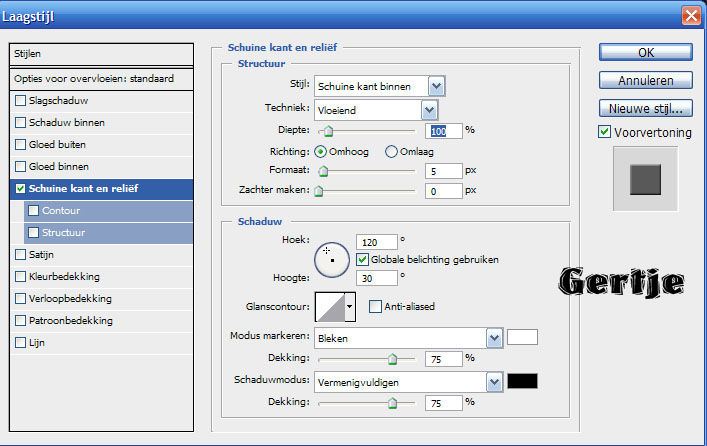Click the shadow Dekking slider handle
The image size is (707, 446).
pyautogui.click(x=392, y=403)
